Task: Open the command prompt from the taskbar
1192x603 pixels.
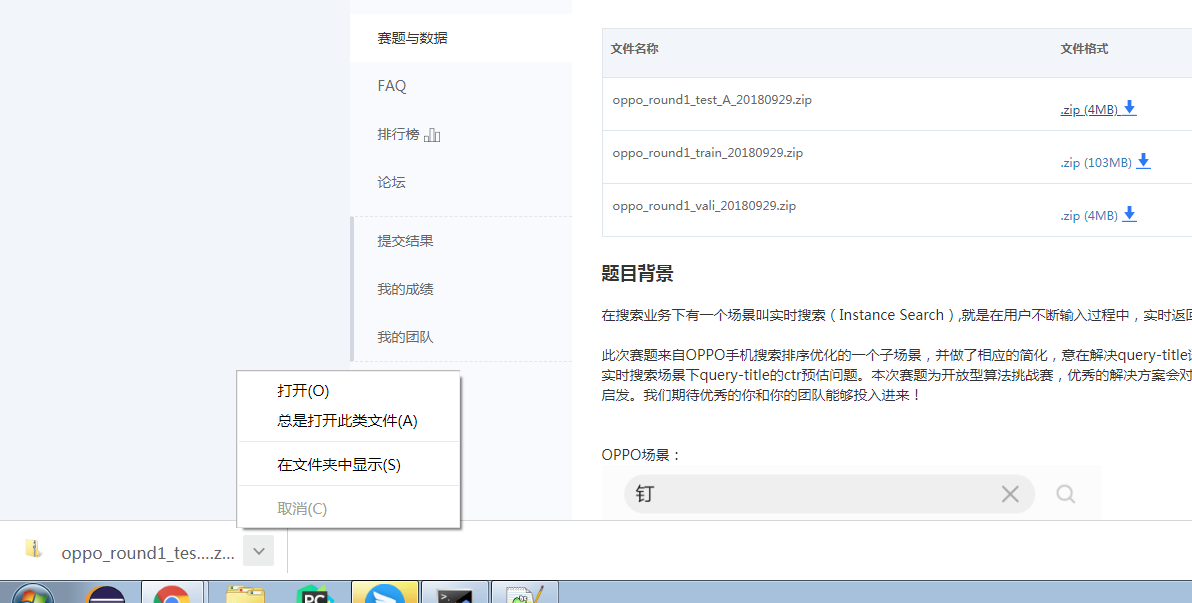Action: 455,592
